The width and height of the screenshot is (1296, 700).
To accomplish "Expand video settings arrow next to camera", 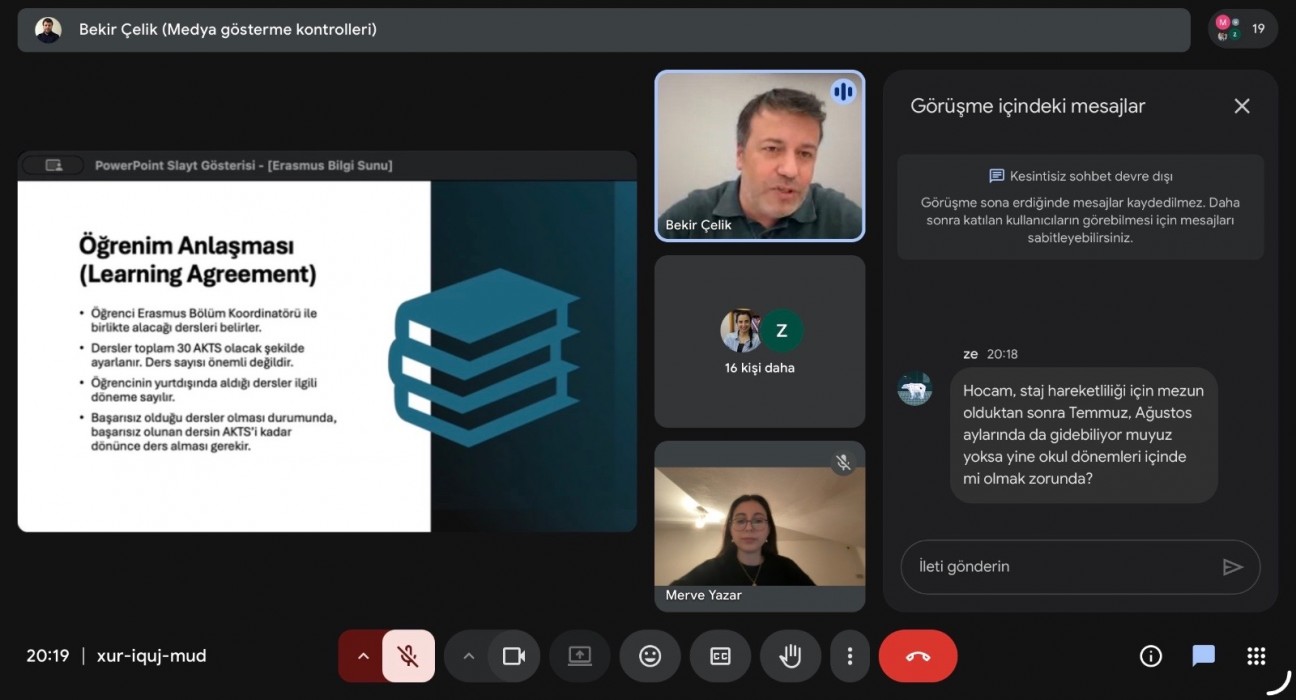I will (468, 656).
